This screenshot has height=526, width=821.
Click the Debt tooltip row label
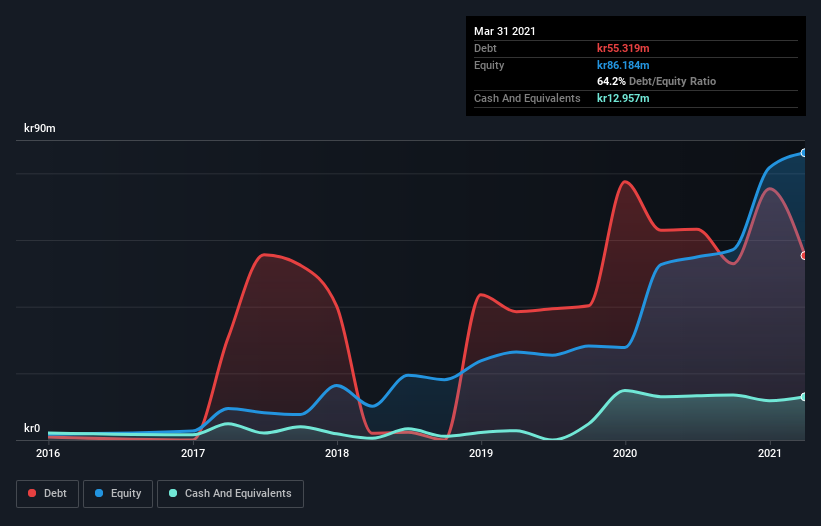(485, 48)
